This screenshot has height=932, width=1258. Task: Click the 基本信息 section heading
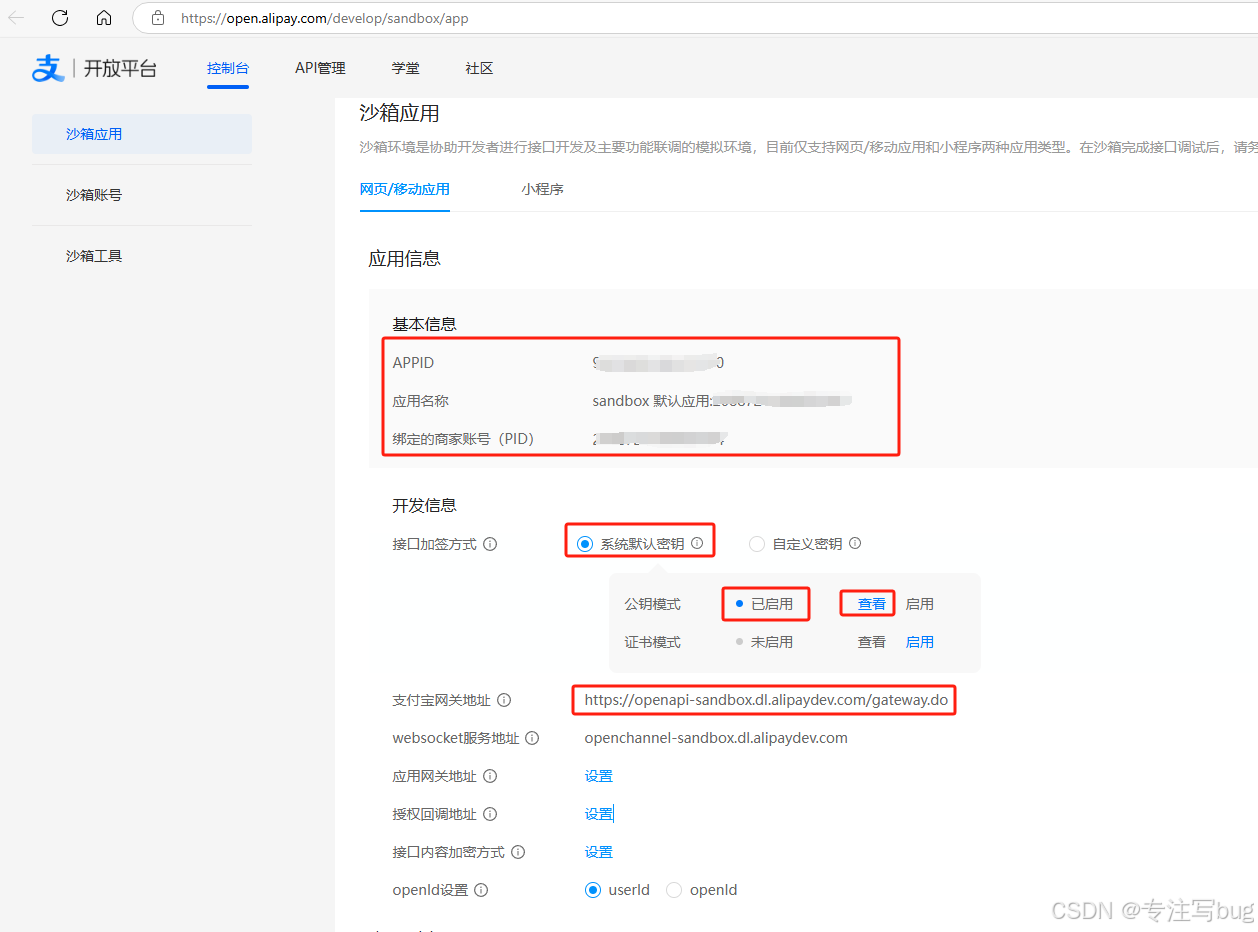tap(425, 324)
